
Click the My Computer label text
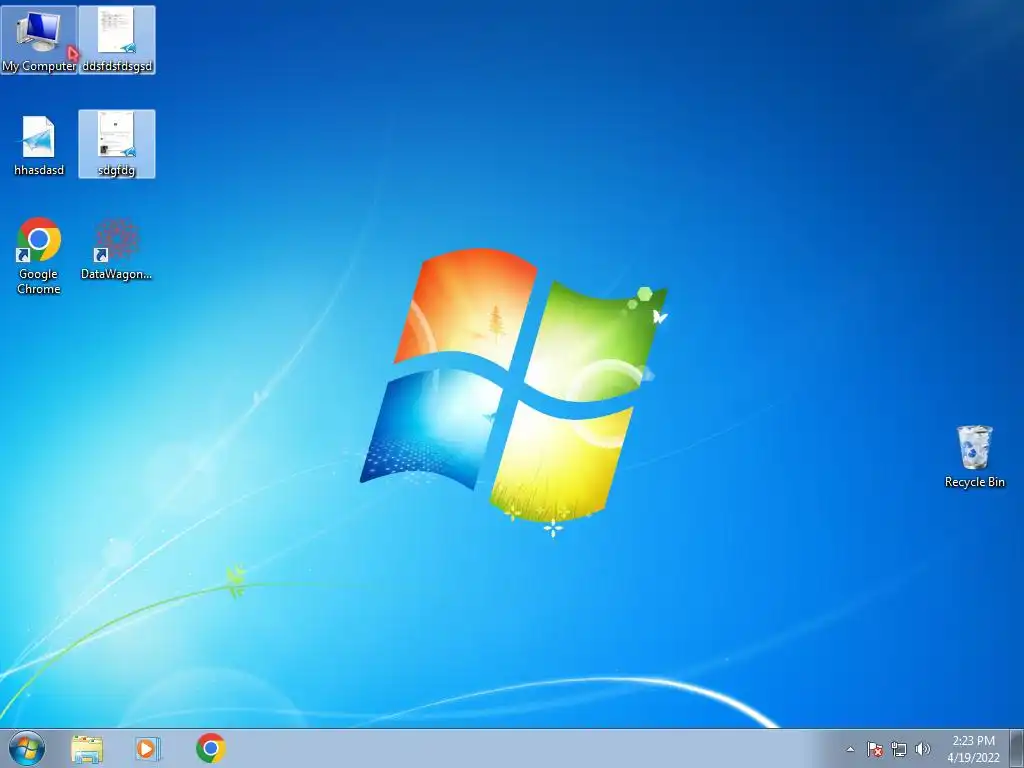39,66
